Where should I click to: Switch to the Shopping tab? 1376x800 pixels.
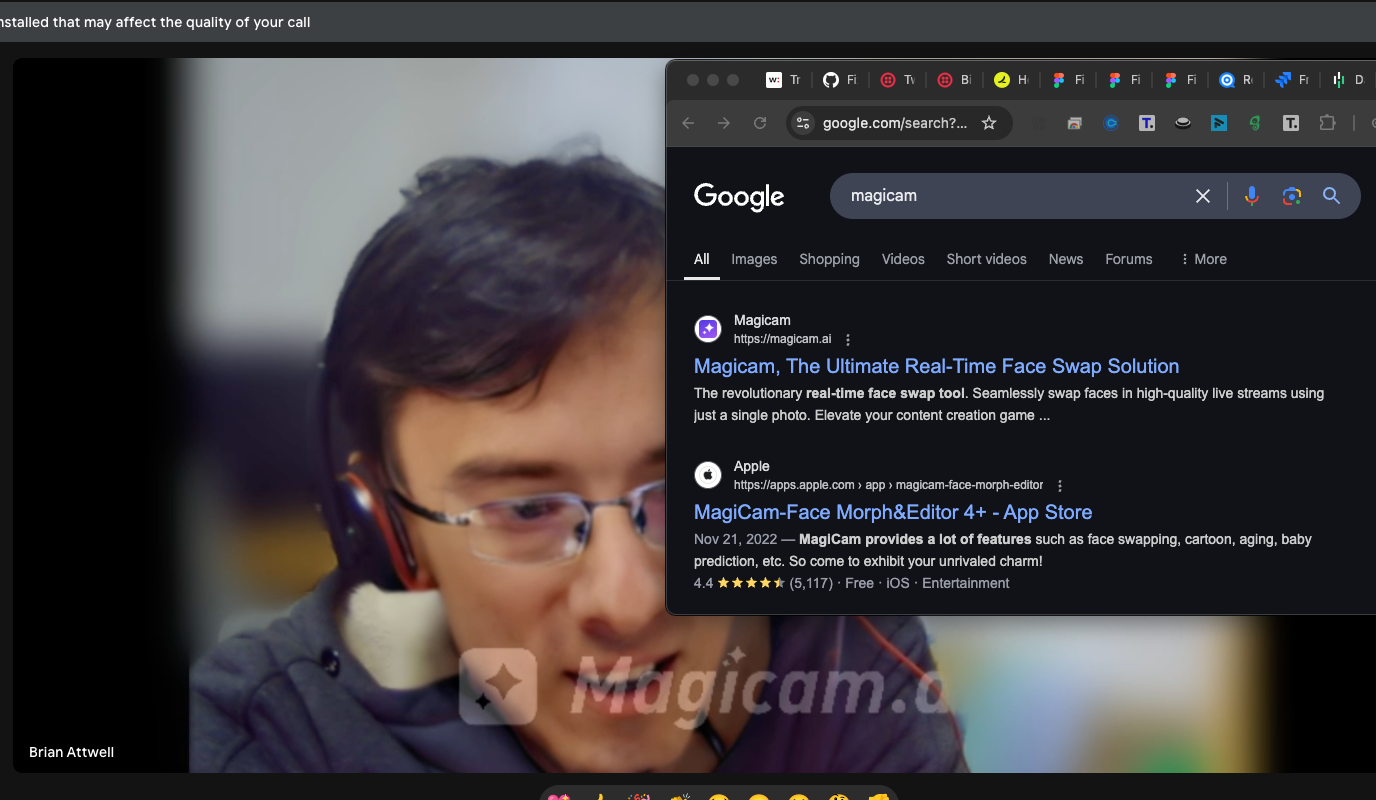pyautogui.click(x=829, y=259)
